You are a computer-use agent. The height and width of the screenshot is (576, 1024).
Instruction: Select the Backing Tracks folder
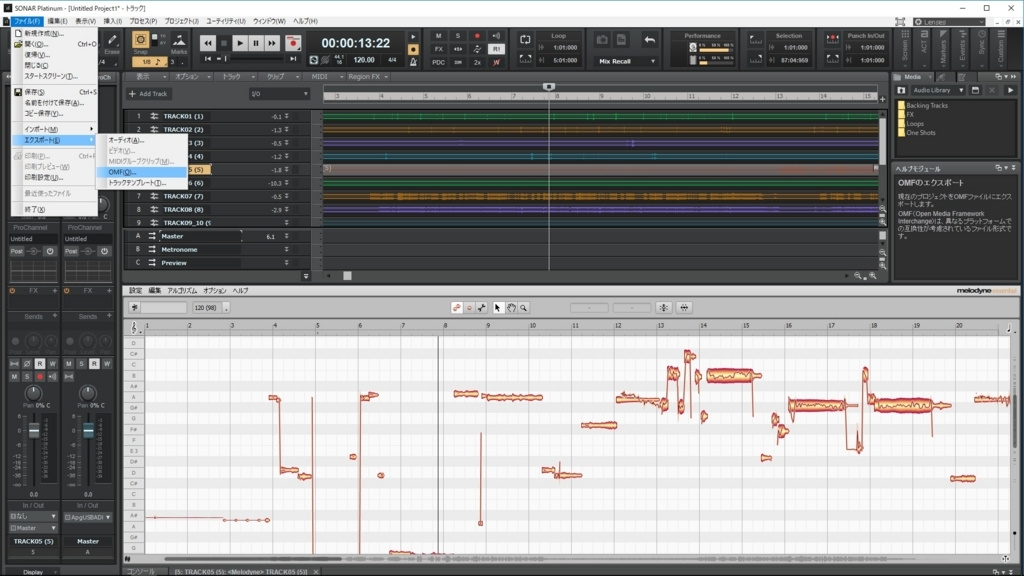point(922,105)
